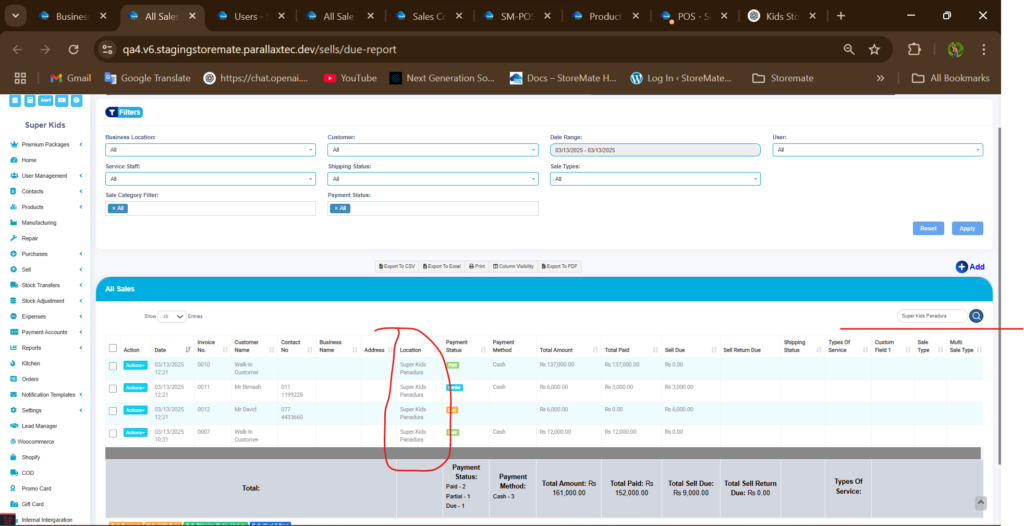
Task: Click the COD truck icon
Action: [x=14, y=473]
